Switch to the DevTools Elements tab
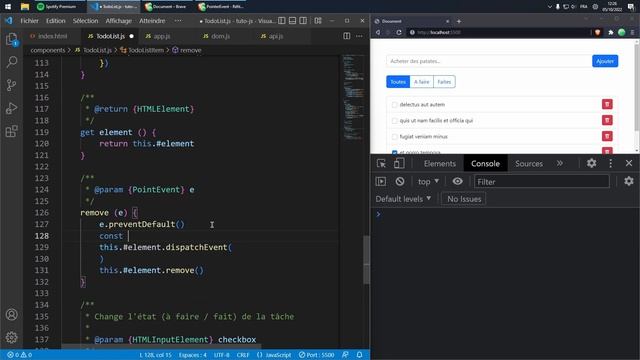This screenshot has width=640, height=360. [x=440, y=163]
